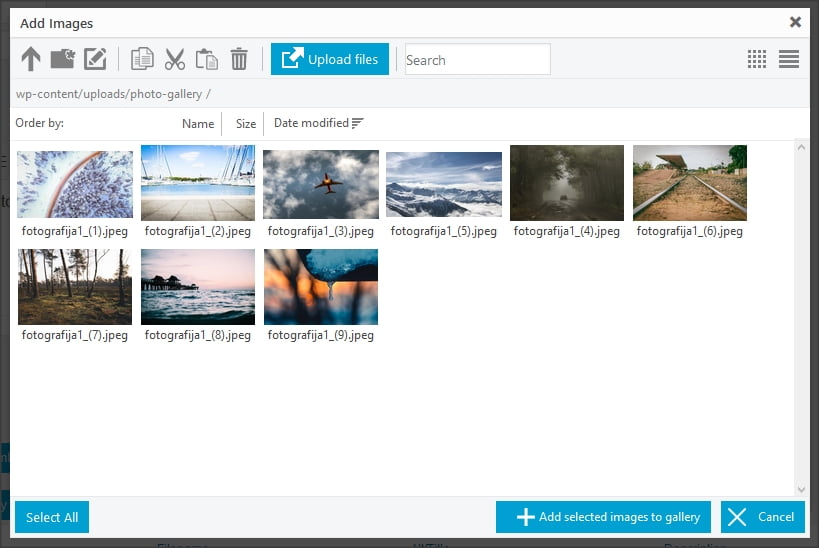Select thumbnail fotografija1_(1).jpeg
Image resolution: width=819 pixels, height=548 pixels.
tap(75, 184)
